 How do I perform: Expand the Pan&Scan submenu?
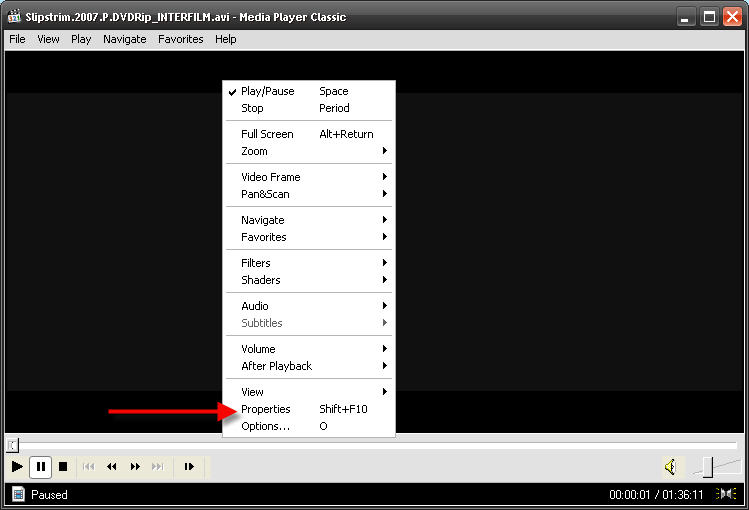309,194
